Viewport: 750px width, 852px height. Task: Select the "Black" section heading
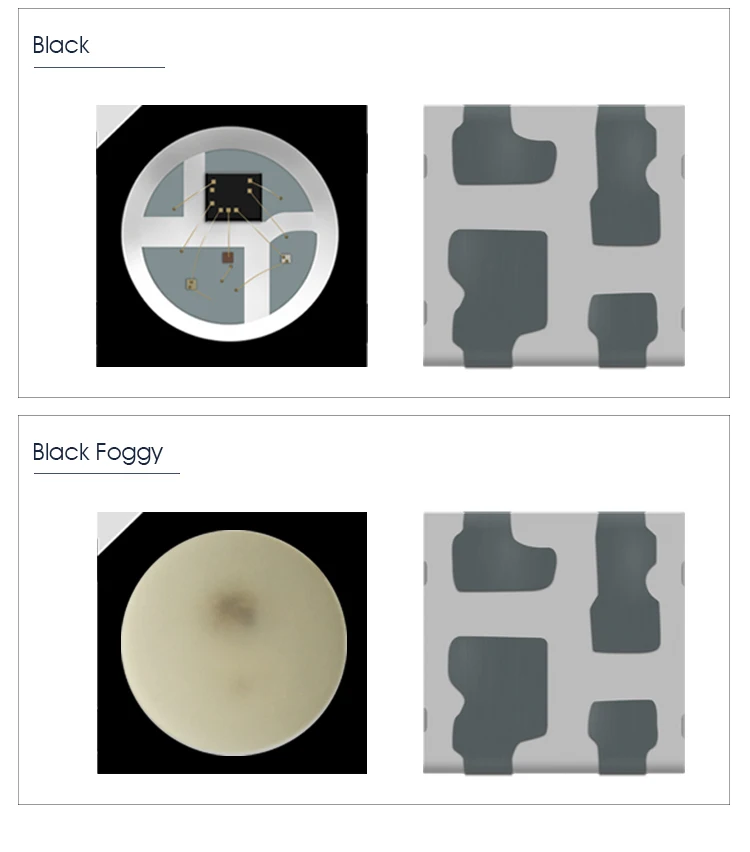tap(61, 45)
